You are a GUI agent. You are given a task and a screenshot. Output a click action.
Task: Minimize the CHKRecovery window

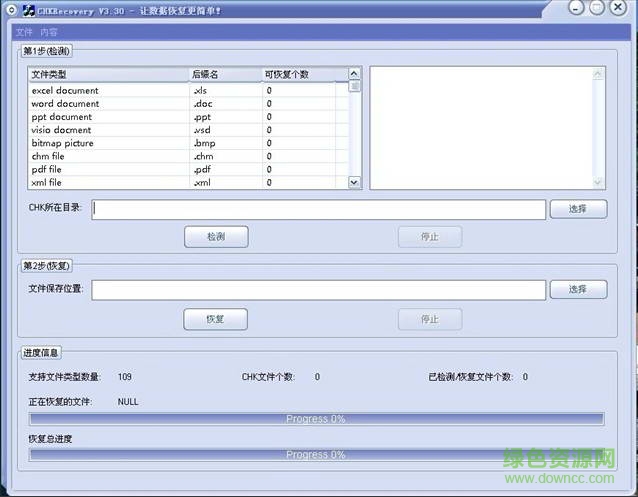pos(576,8)
